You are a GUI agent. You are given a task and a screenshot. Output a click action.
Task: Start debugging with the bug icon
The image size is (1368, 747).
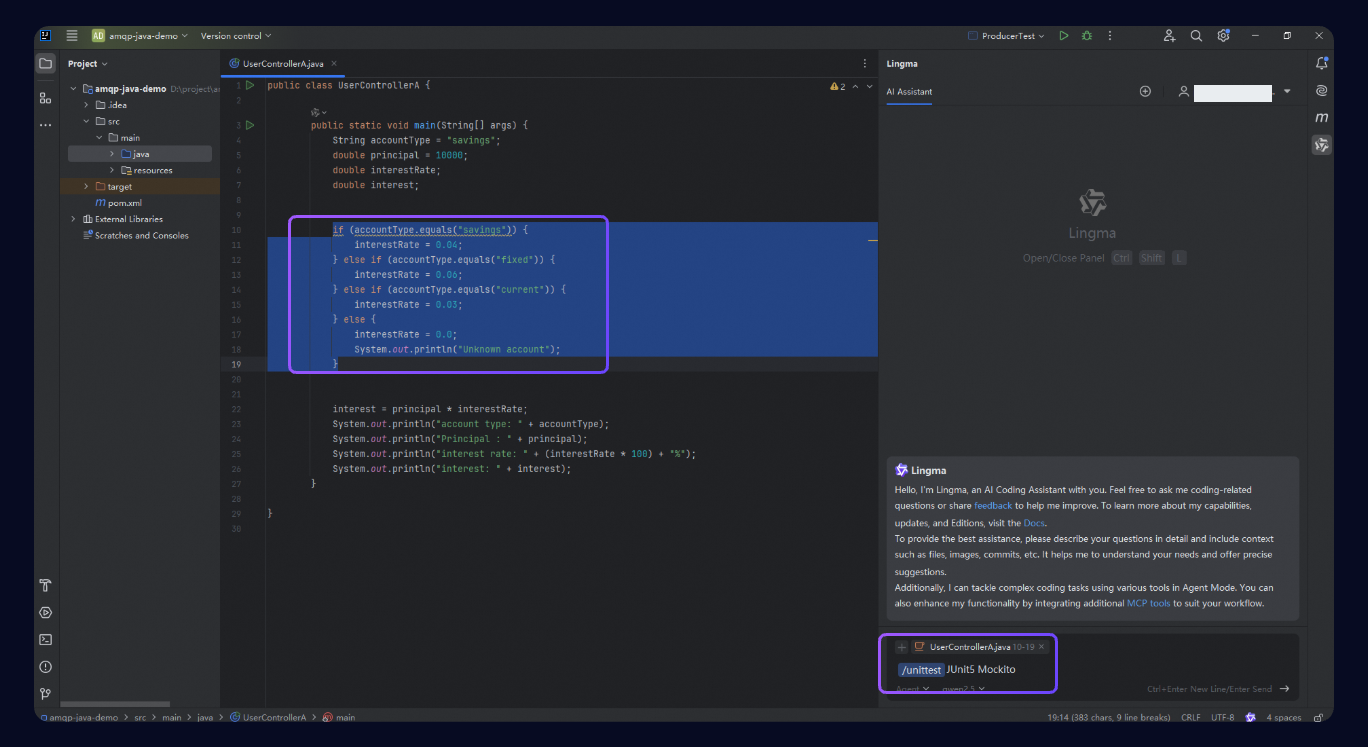[1087, 36]
